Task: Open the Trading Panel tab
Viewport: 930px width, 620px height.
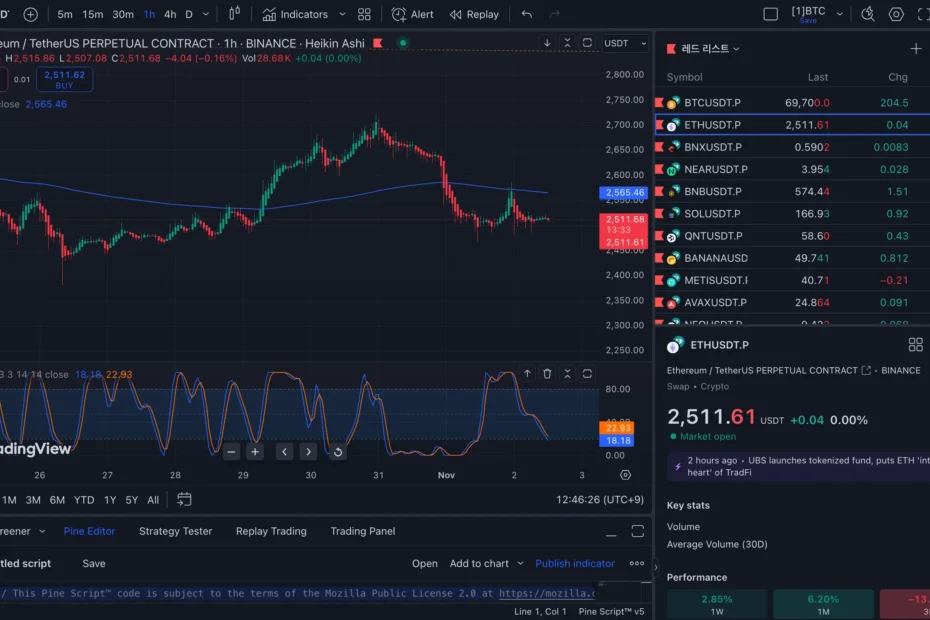Action: [363, 531]
